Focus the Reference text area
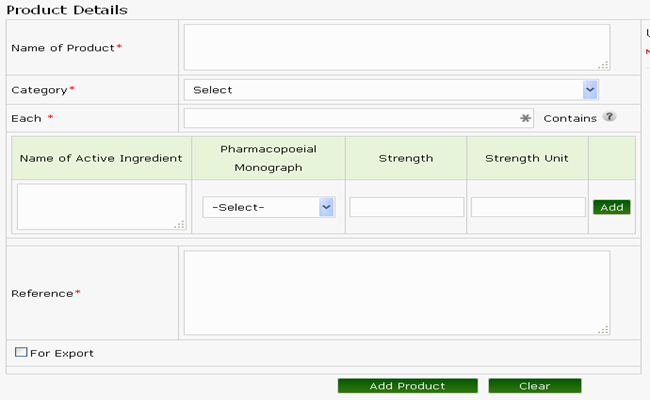Image resolution: width=650 pixels, height=400 pixels. coord(397,293)
